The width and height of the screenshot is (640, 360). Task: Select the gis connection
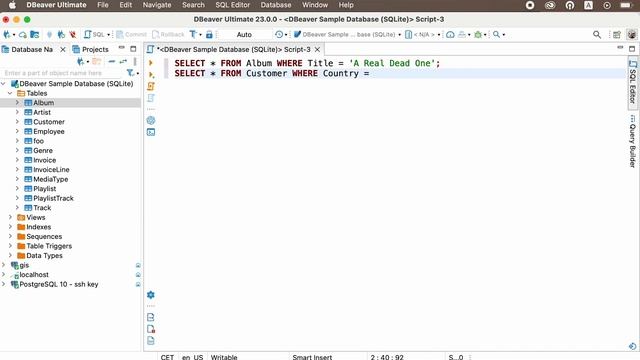(x=24, y=265)
